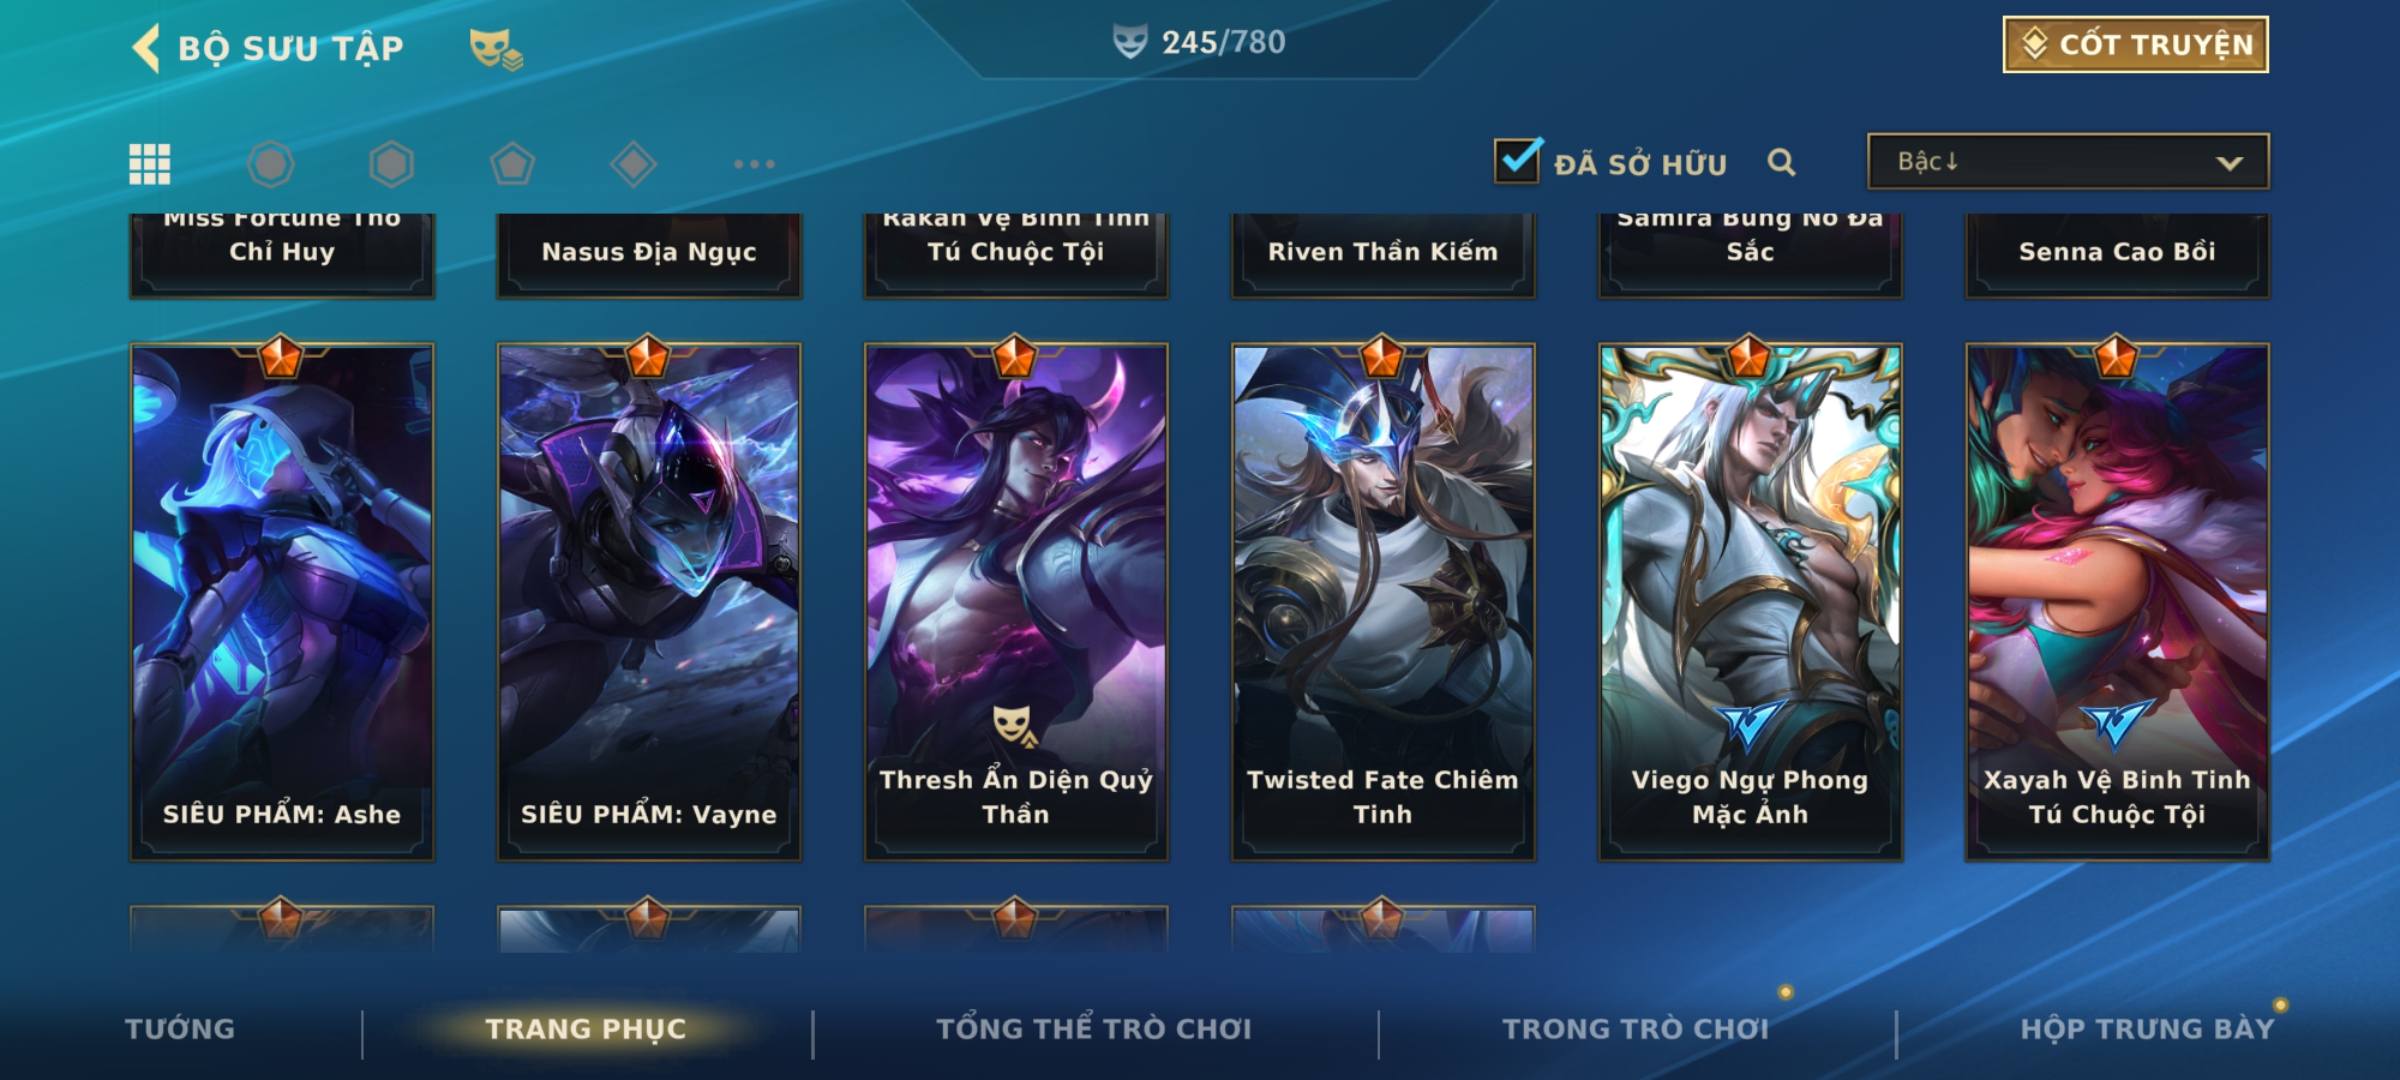Filter by the diamond rarity tier icon
This screenshot has width=2400, height=1080.
633,164
